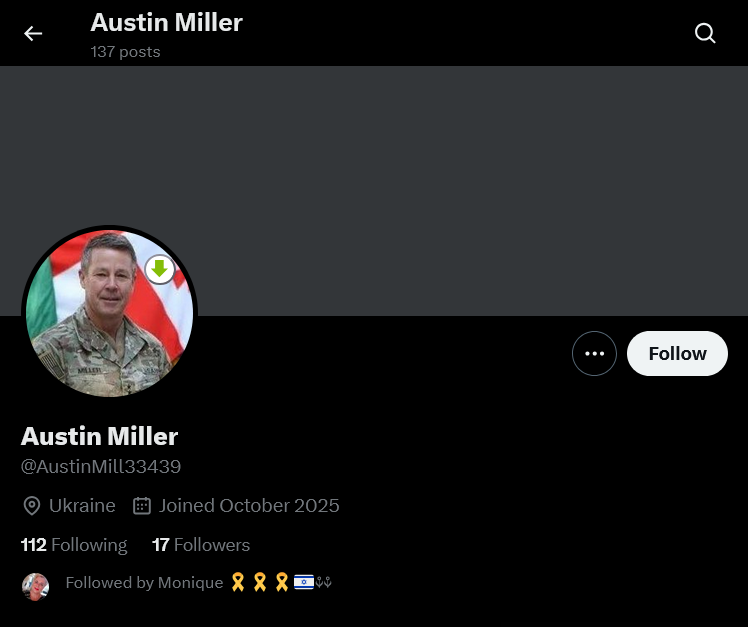The image size is (748, 627).
Task: Click the Joined October 2025 text
Action: click(x=249, y=506)
